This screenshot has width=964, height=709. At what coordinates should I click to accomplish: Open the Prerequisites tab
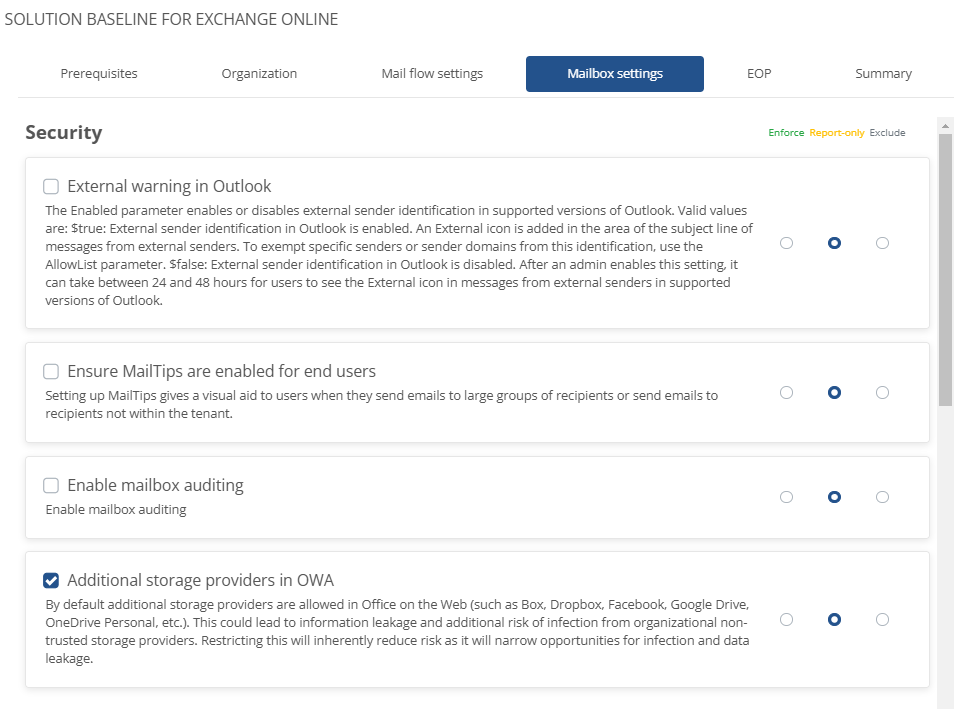(x=99, y=73)
